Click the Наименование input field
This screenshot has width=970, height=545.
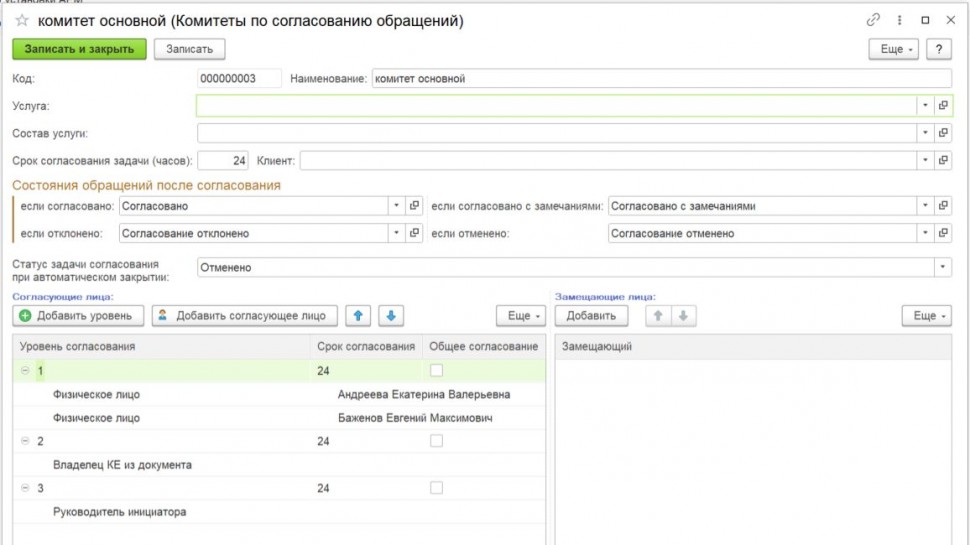[660, 79]
